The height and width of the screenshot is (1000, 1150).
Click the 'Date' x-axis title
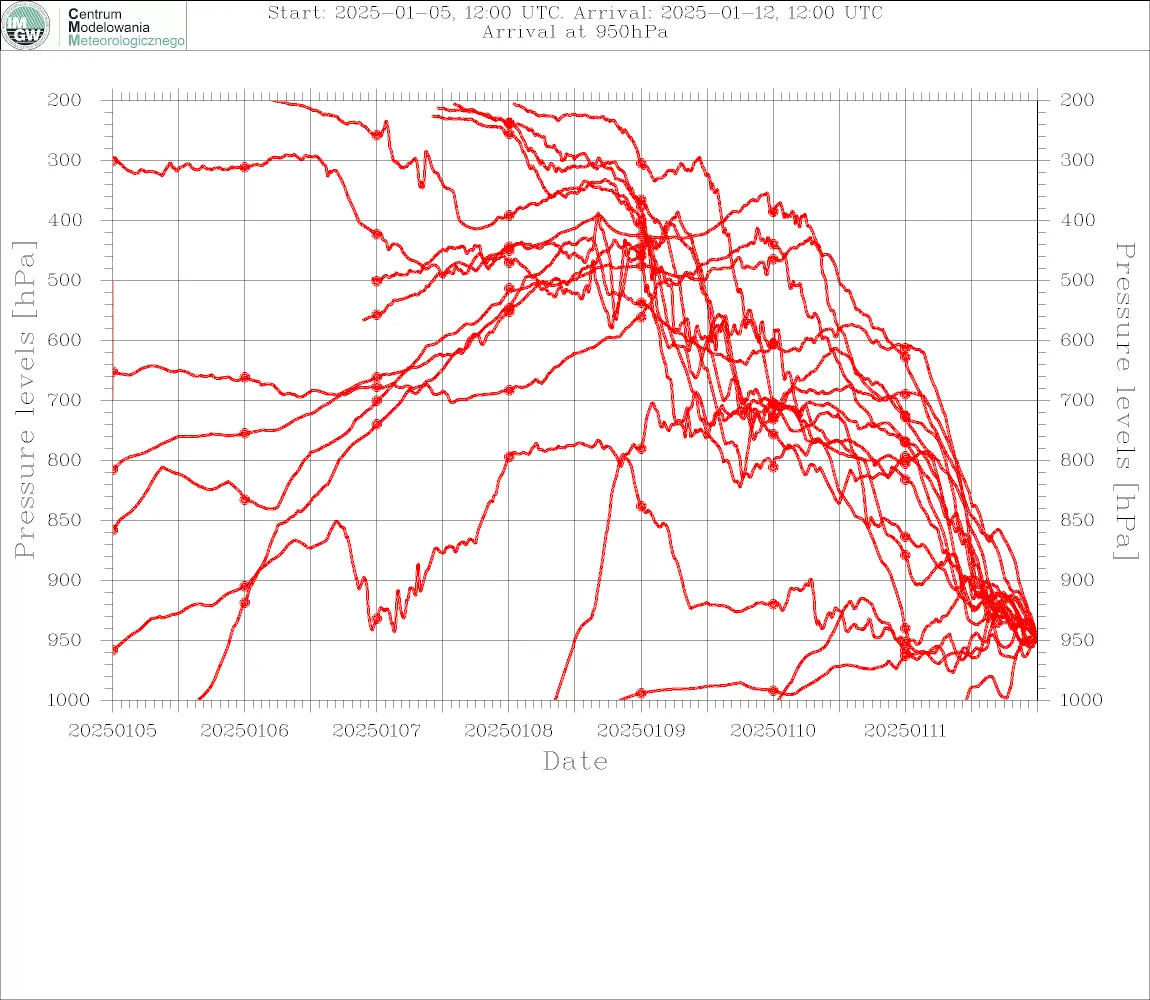[575, 761]
